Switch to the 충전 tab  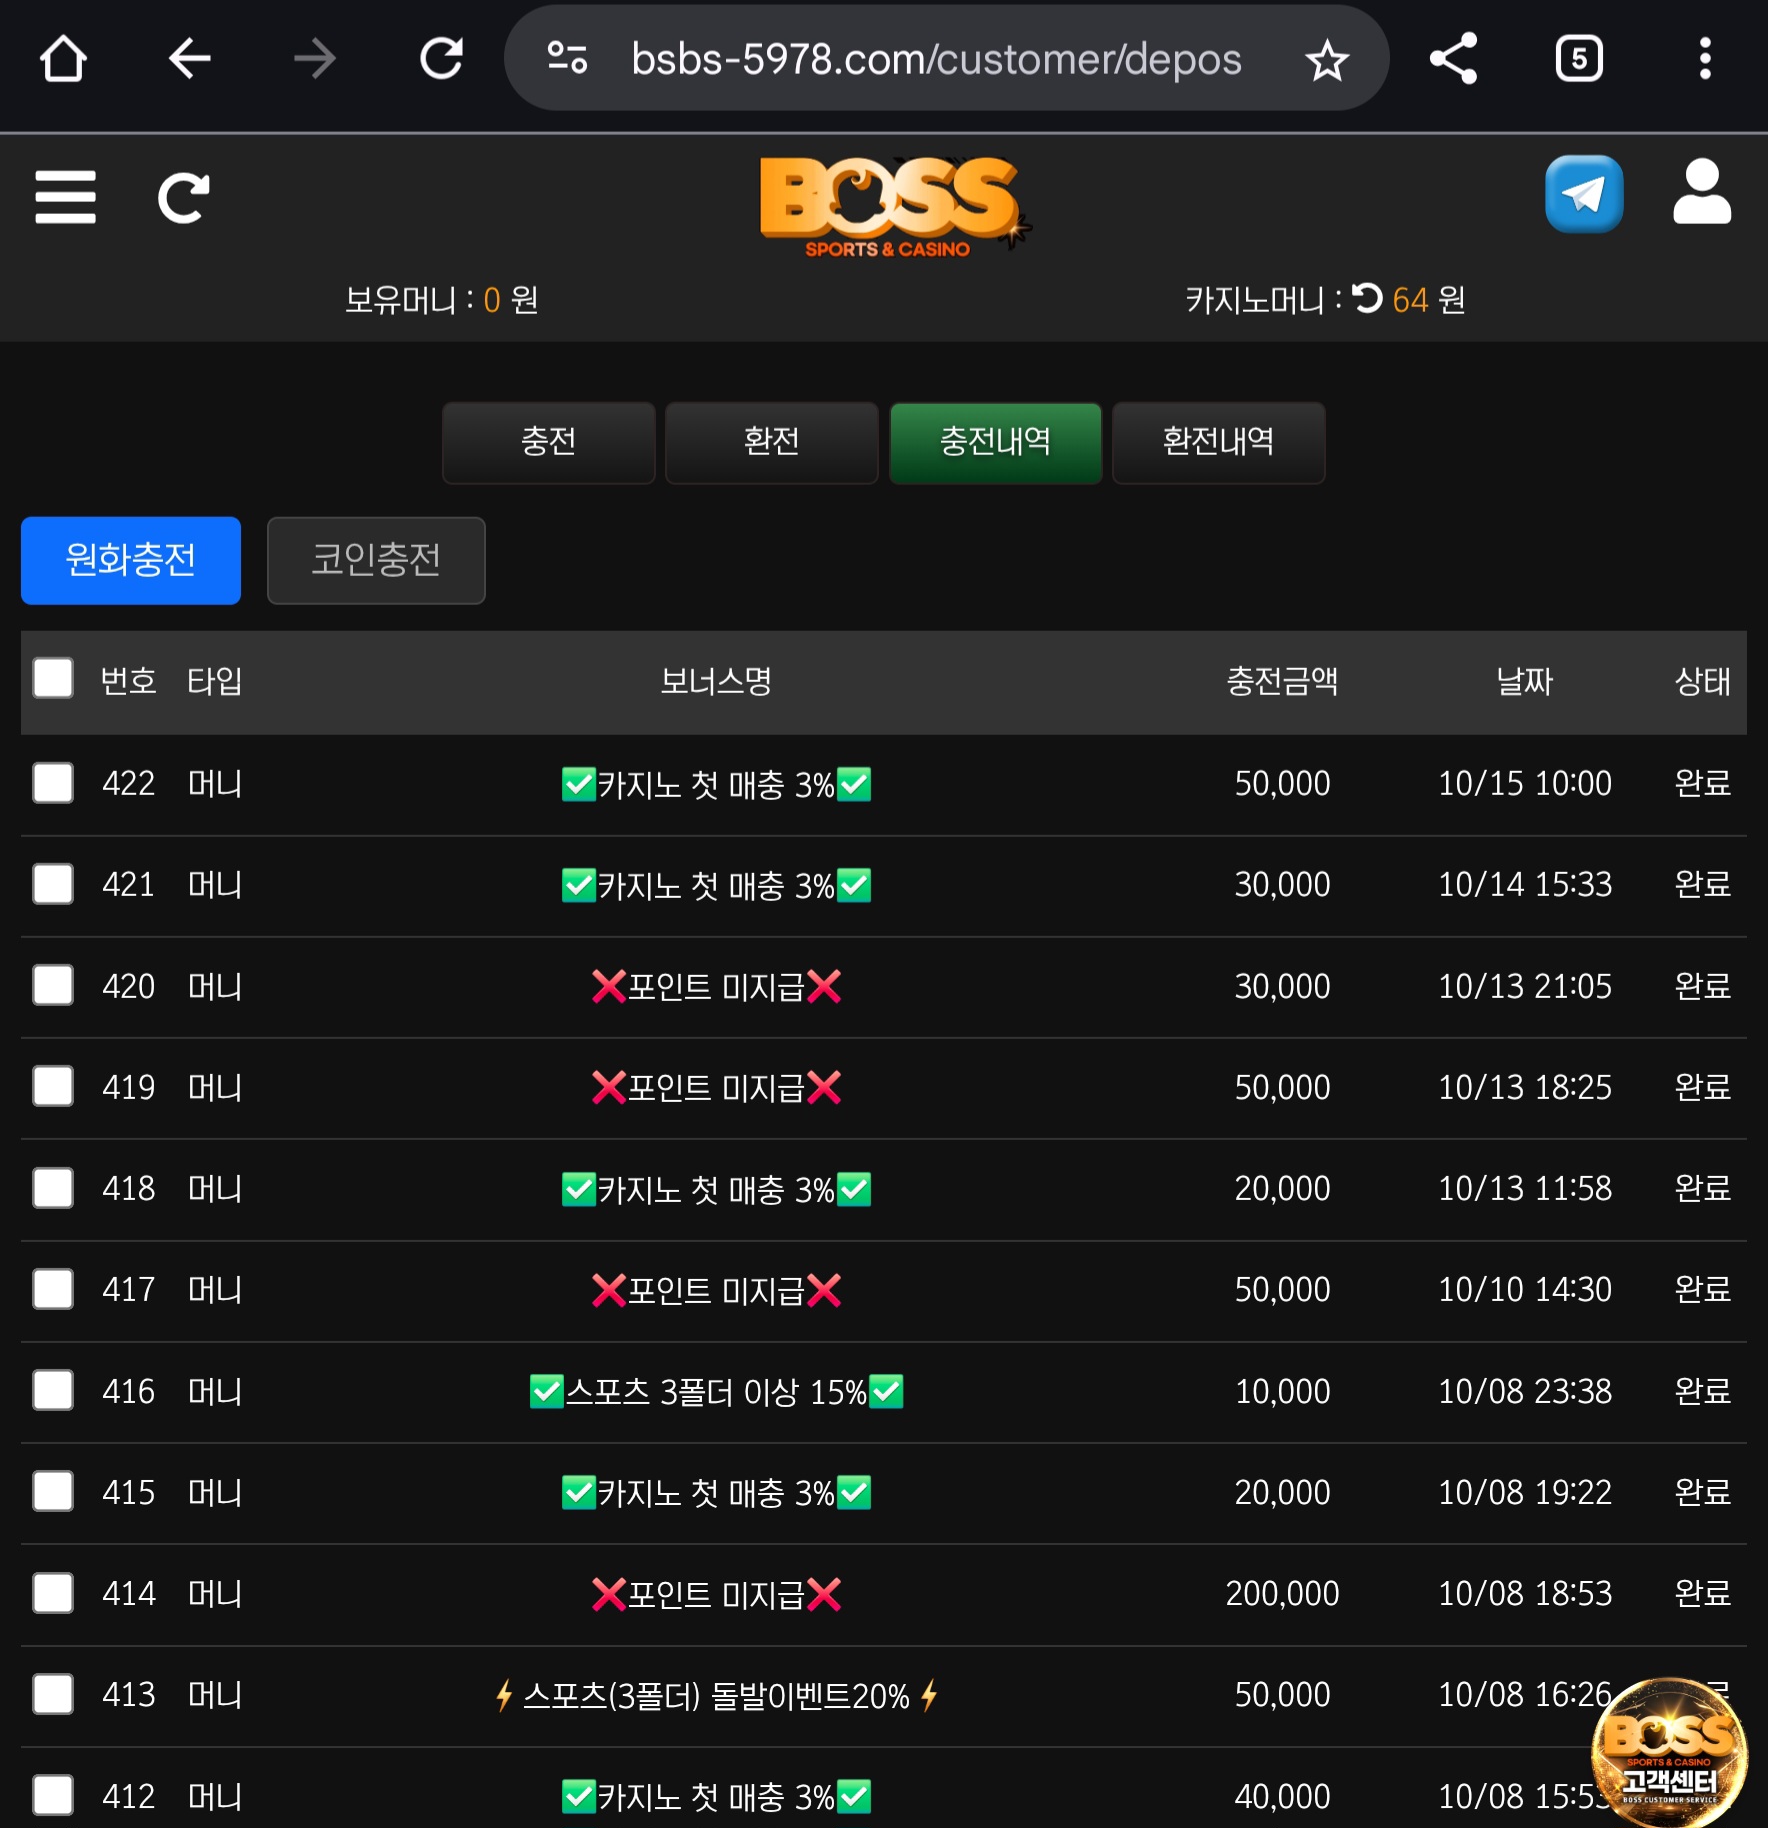coord(548,442)
